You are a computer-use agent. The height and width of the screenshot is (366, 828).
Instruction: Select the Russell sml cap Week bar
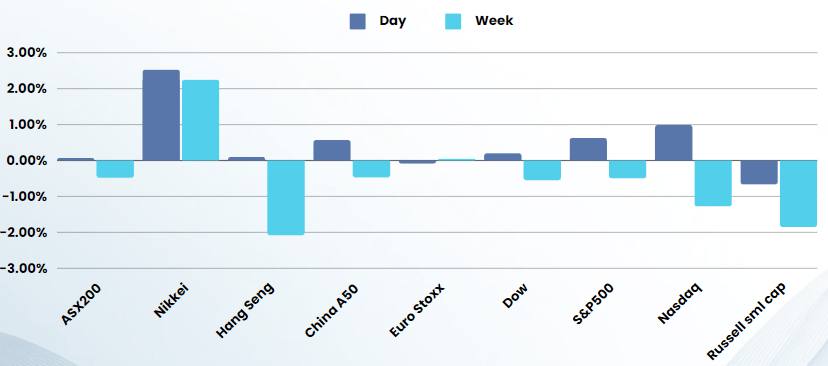pos(798,194)
